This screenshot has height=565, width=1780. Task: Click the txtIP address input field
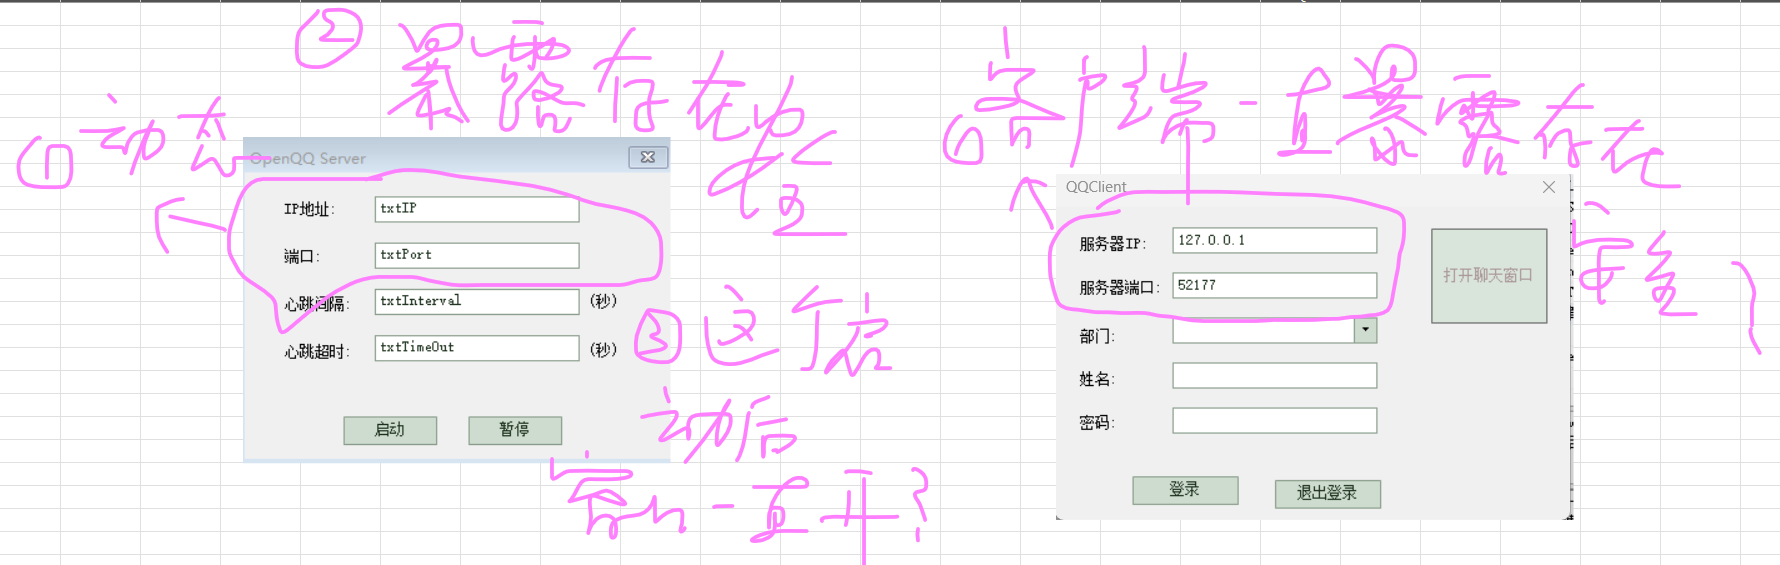click(477, 209)
